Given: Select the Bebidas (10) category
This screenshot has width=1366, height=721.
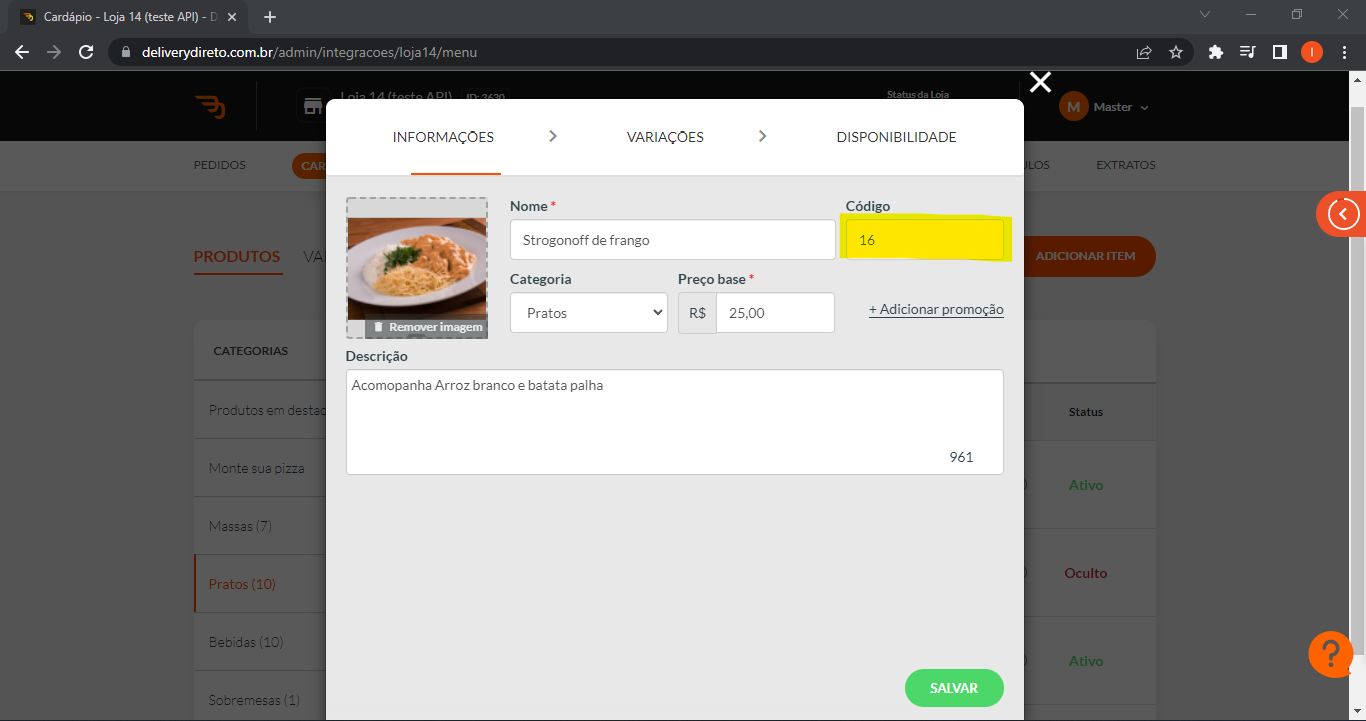Looking at the screenshot, I should pos(246,642).
